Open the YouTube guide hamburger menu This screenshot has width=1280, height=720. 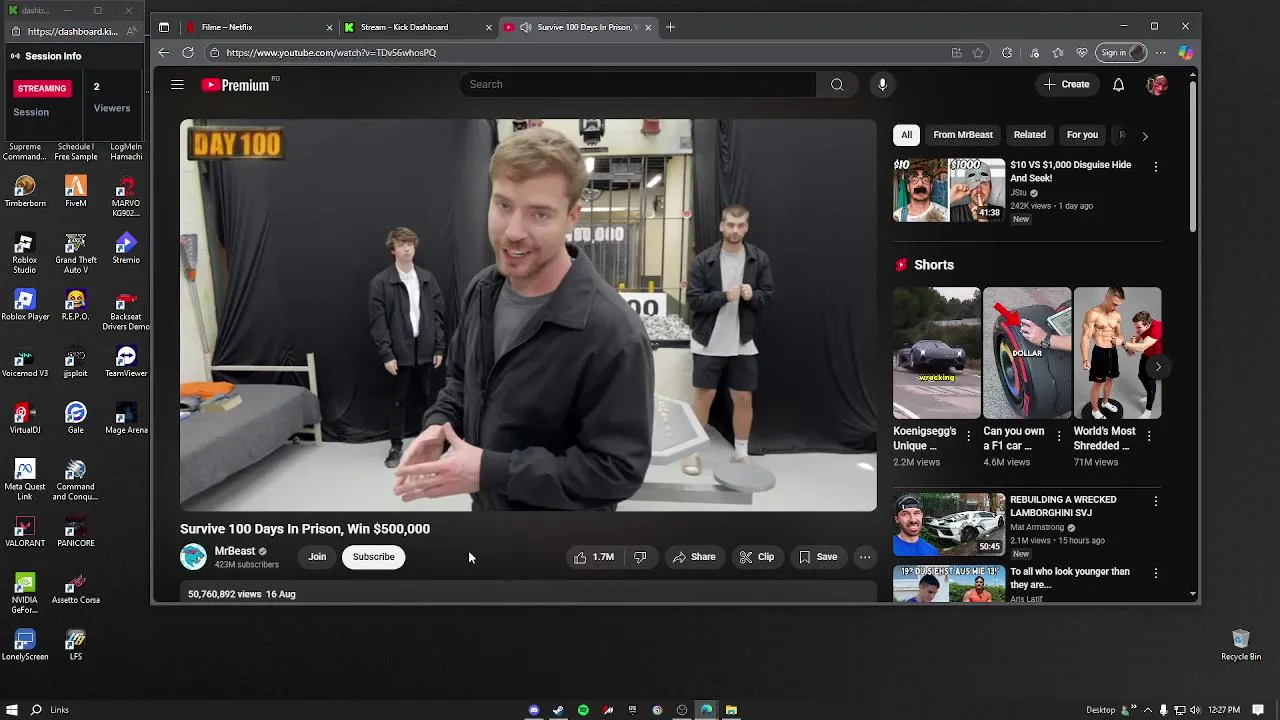coord(177,85)
